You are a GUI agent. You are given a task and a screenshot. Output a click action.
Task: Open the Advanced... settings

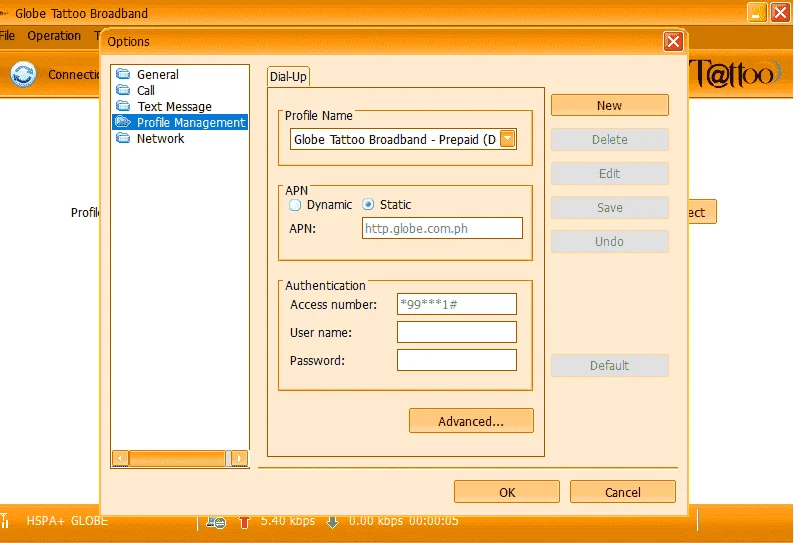tap(471, 421)
